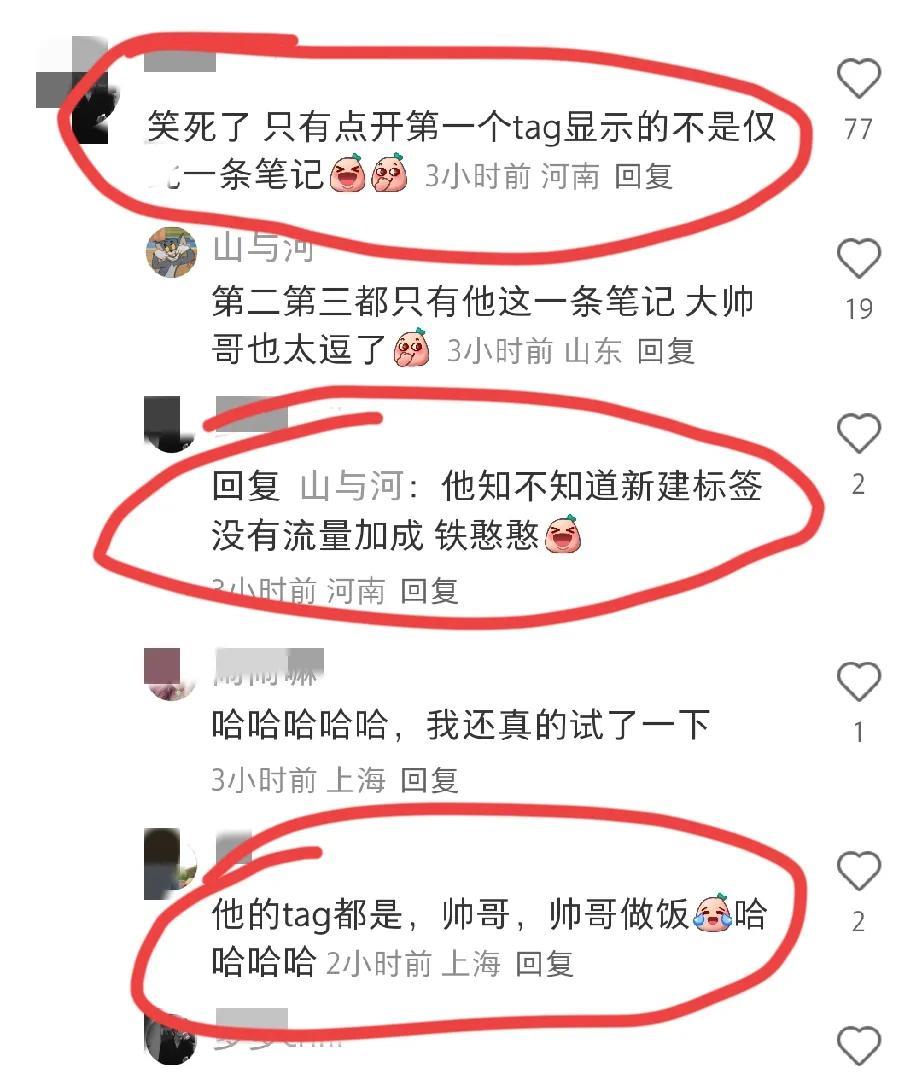Open the 山与河 username profile
The height and width of the screenshot is (1077, 915).
(264, 247)
